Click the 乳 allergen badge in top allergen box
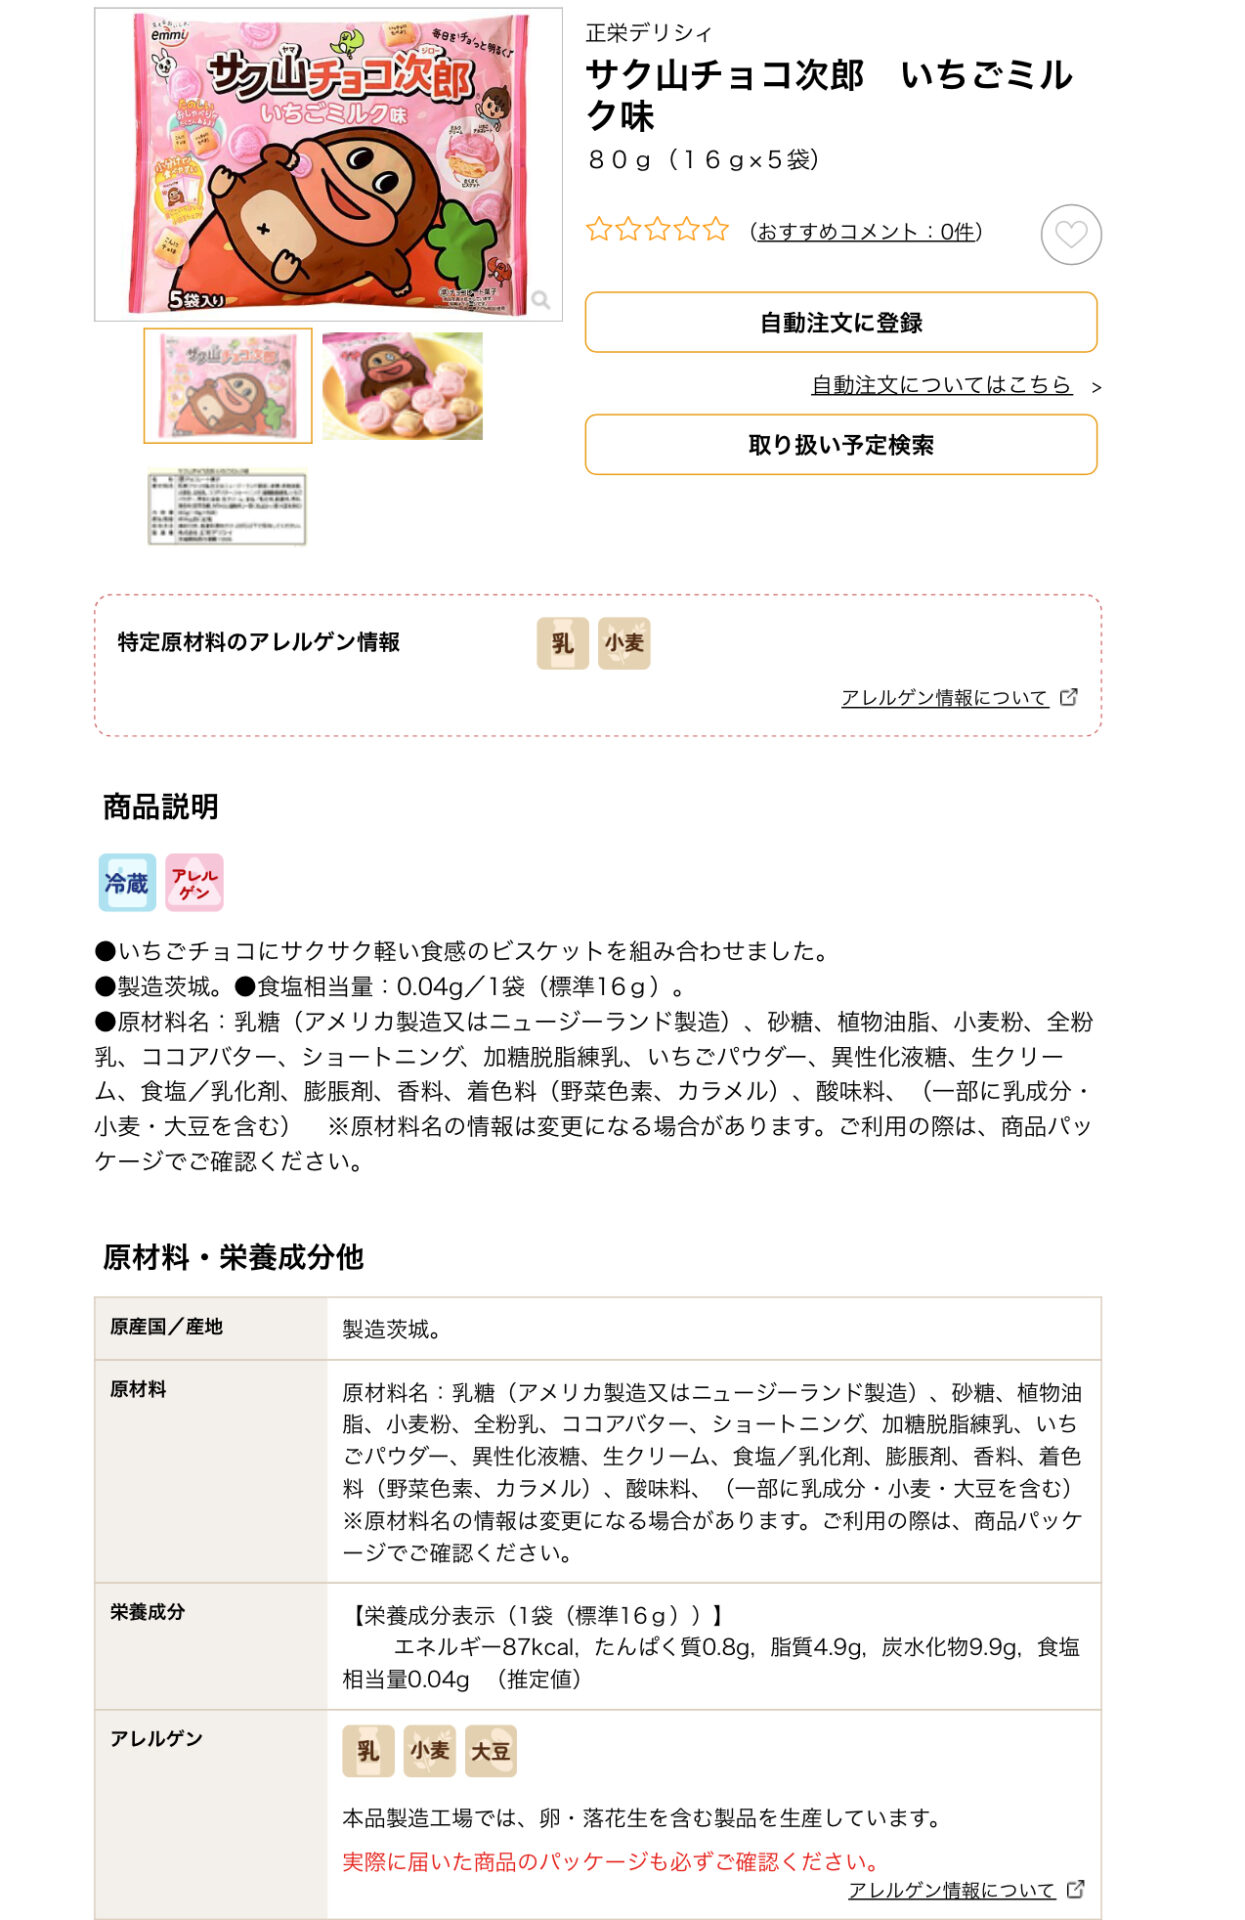 tap(563, 643)
